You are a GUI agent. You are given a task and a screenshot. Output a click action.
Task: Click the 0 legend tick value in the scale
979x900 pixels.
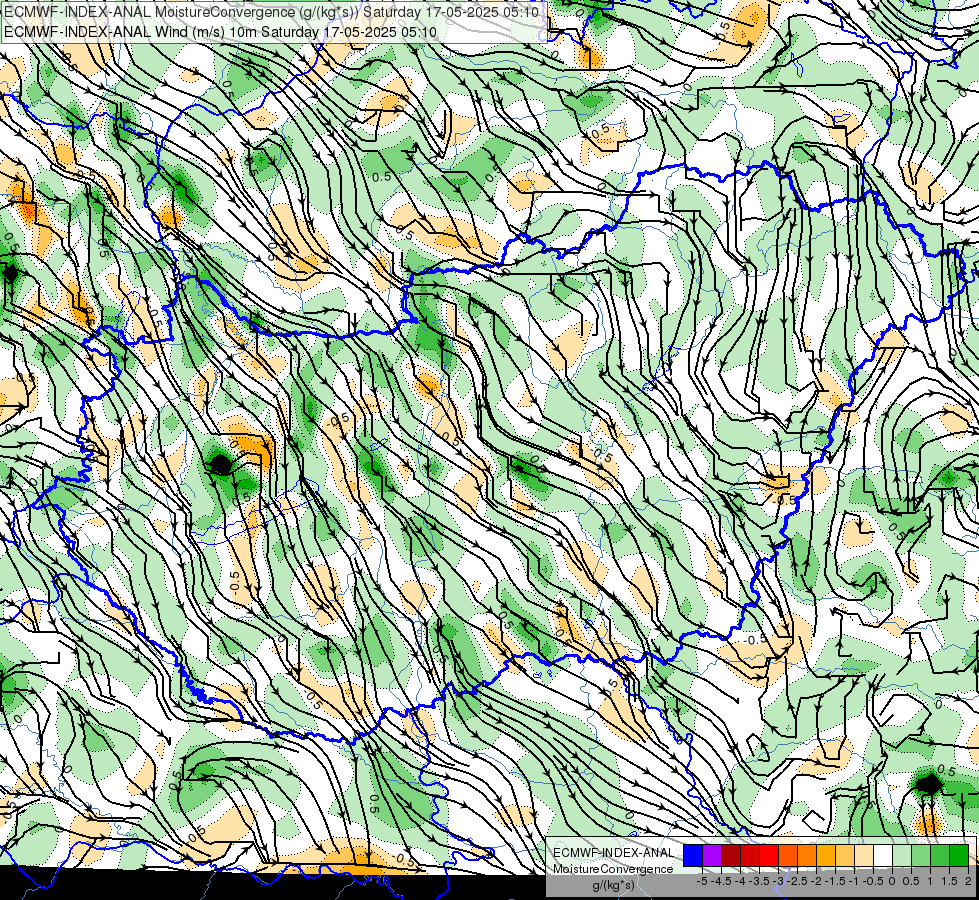(x=892, y=881)
